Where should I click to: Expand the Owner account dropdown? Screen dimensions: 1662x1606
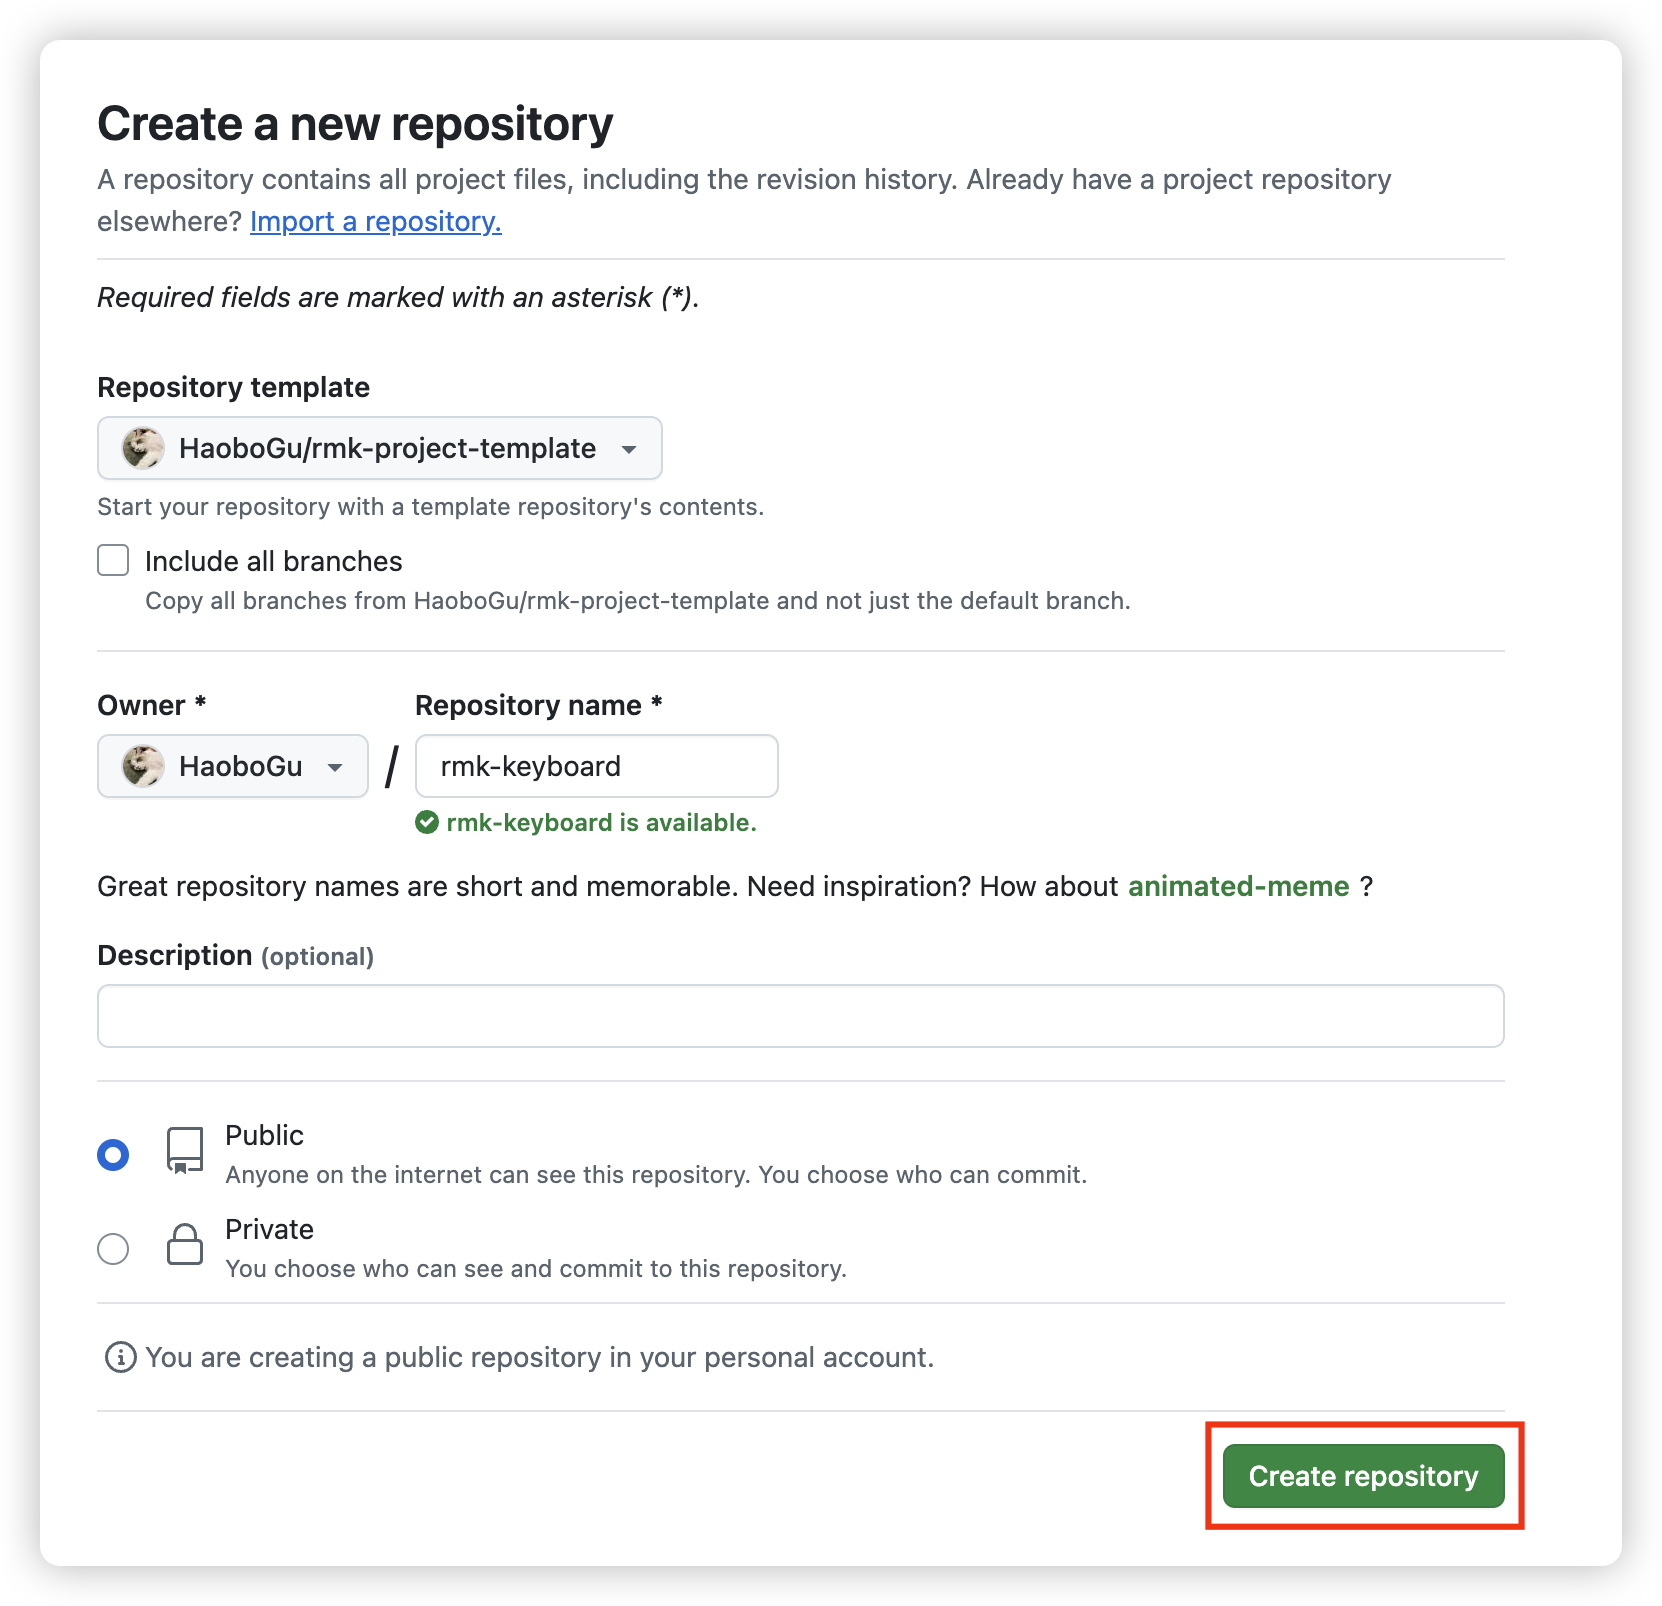click(x=232, y=766)
